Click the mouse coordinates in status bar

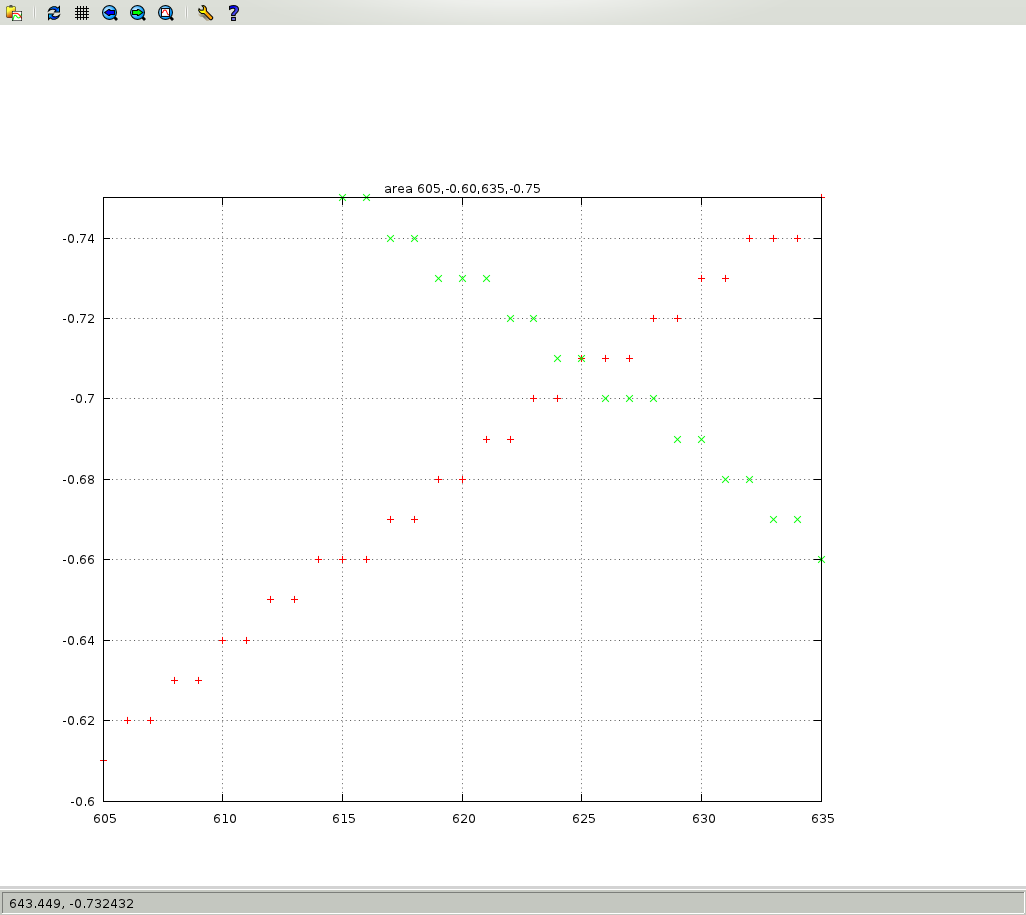click(71, 903)
